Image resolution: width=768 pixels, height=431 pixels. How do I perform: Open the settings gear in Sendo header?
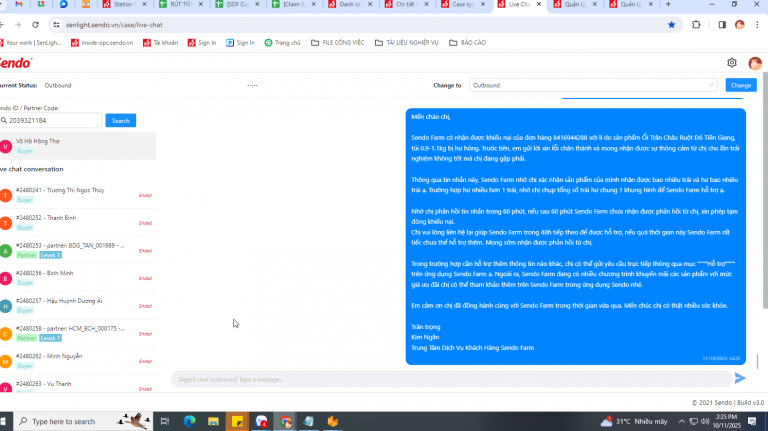(x=732, y=63)
